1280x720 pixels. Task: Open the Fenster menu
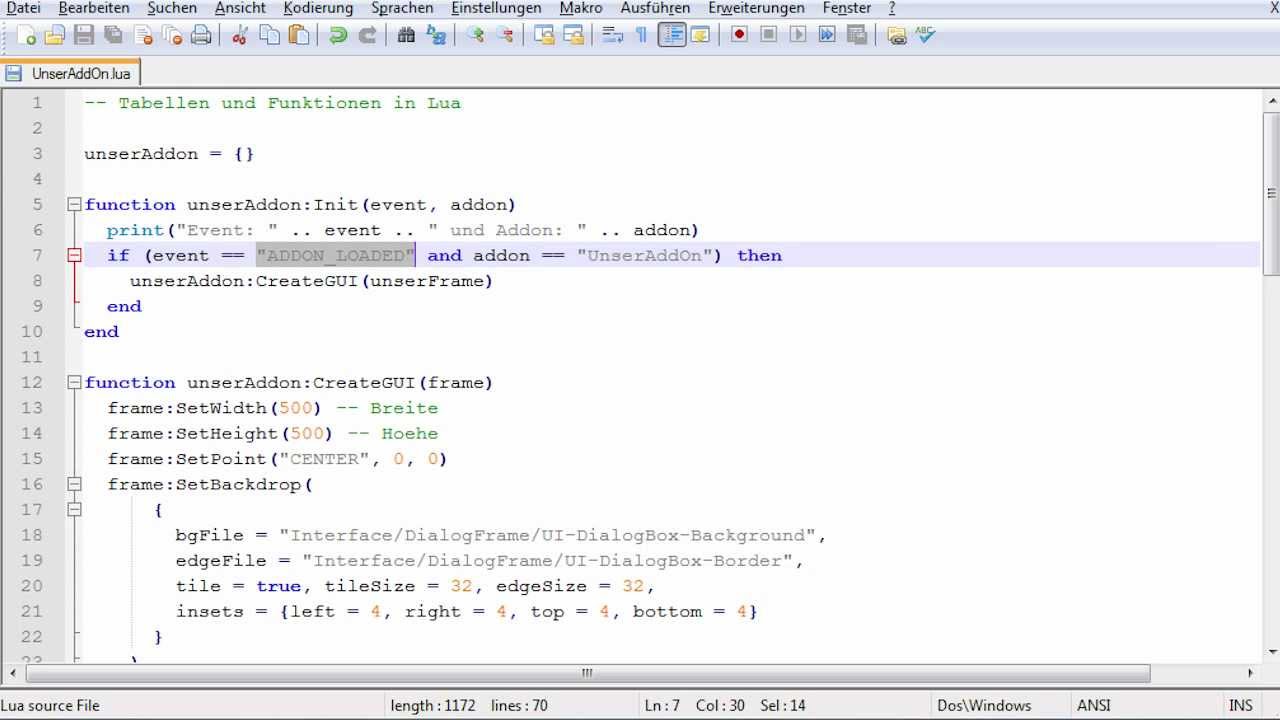pos(847,8)
